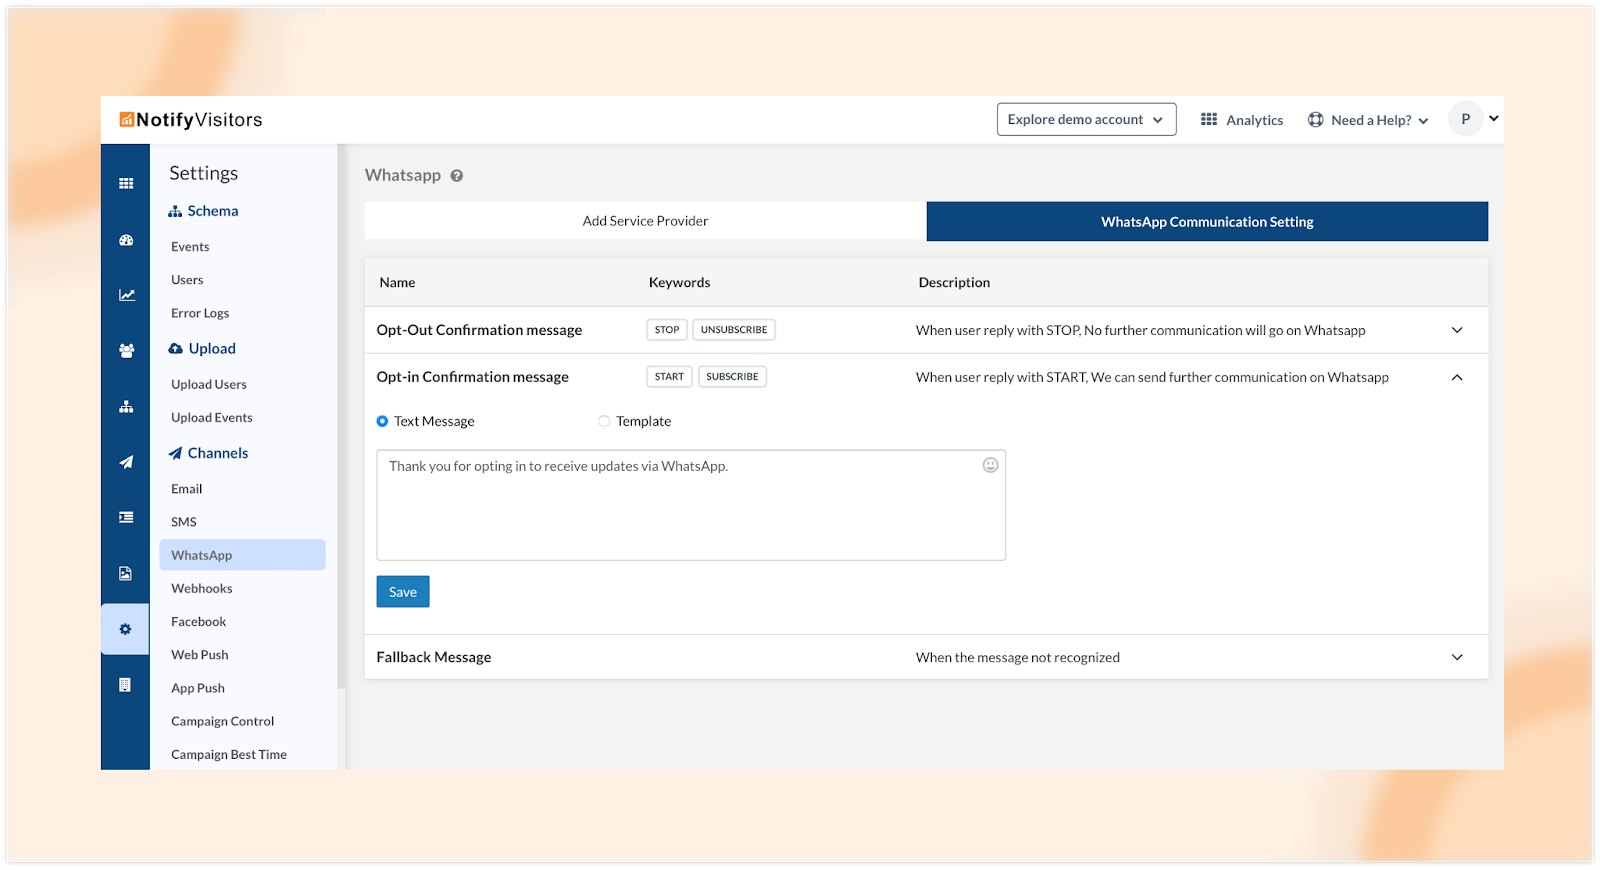Viewport: 1600px width, 870px height.
Task: Select the Text Message radio button
Action: coord(382,422)
